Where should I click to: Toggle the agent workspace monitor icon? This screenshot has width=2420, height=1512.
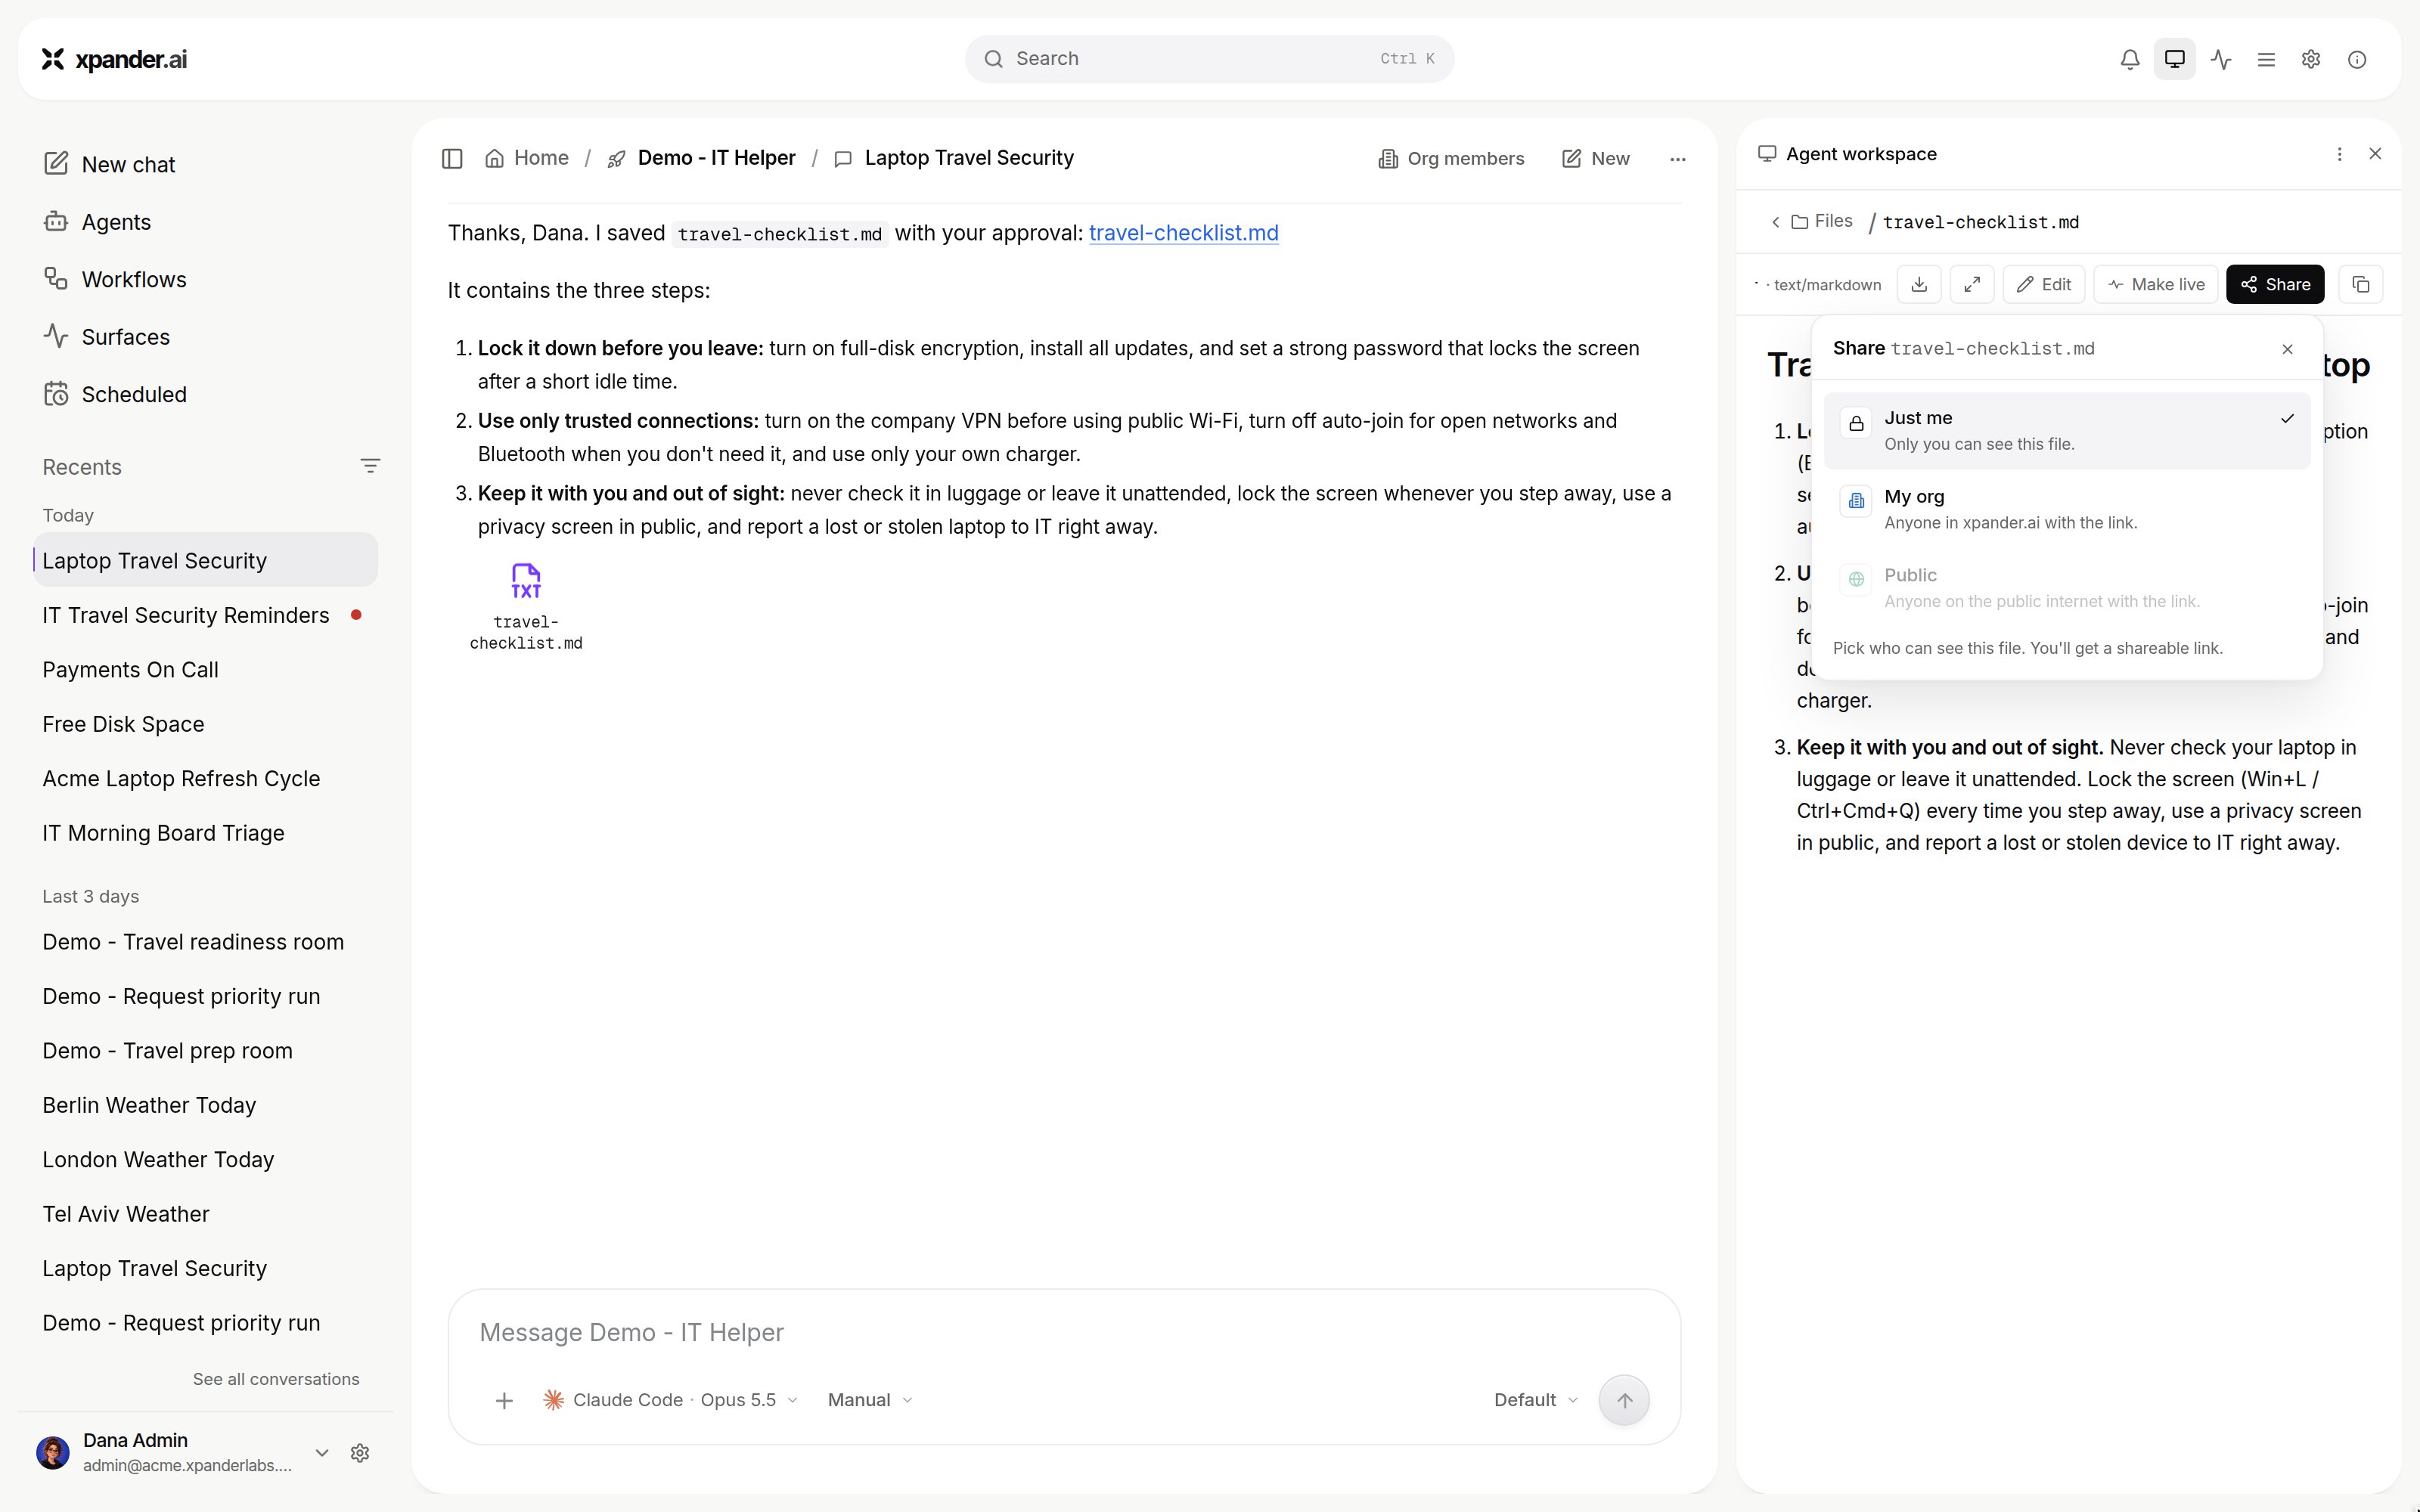tap(2175, 59)
